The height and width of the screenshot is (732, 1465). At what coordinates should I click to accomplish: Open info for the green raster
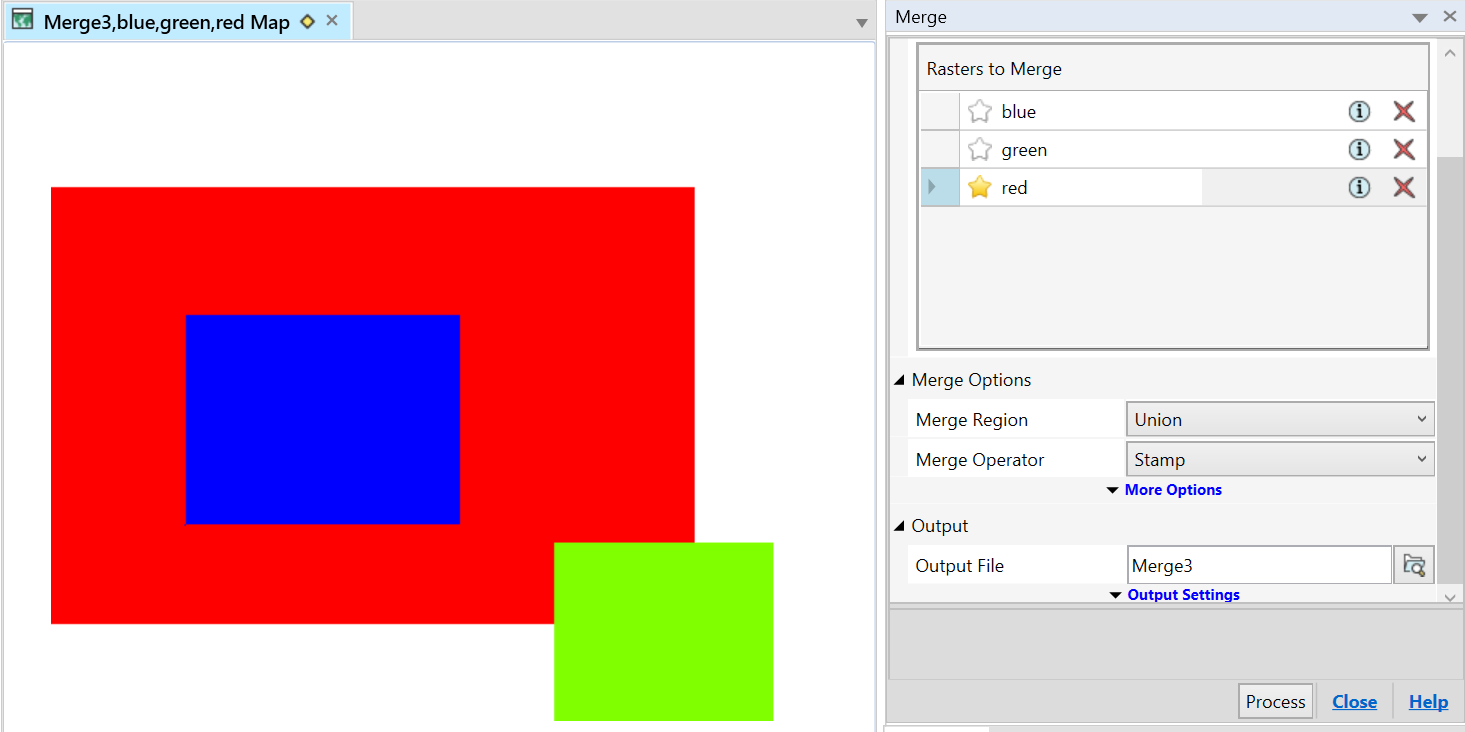click(x=1359, y=149)
